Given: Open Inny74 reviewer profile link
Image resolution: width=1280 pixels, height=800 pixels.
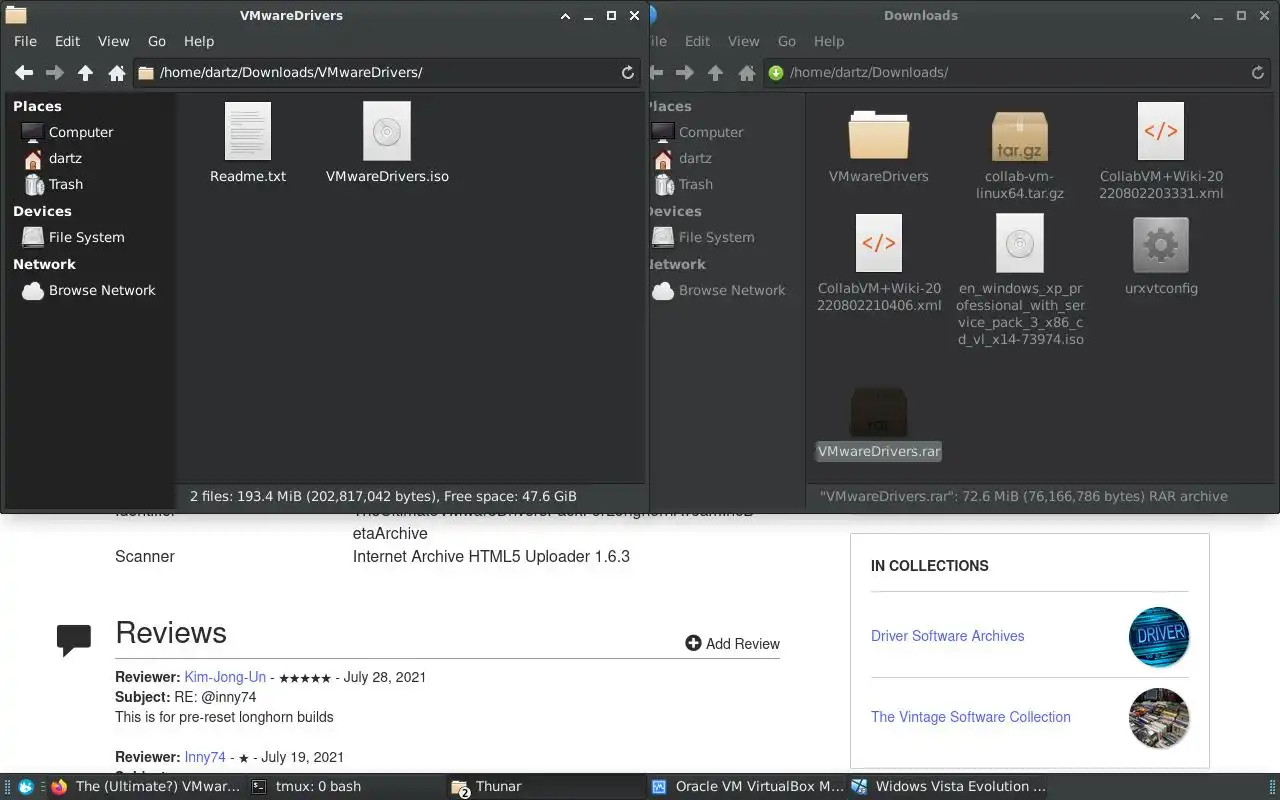Looking at the screenshot, I should click(x=205, y=757).
